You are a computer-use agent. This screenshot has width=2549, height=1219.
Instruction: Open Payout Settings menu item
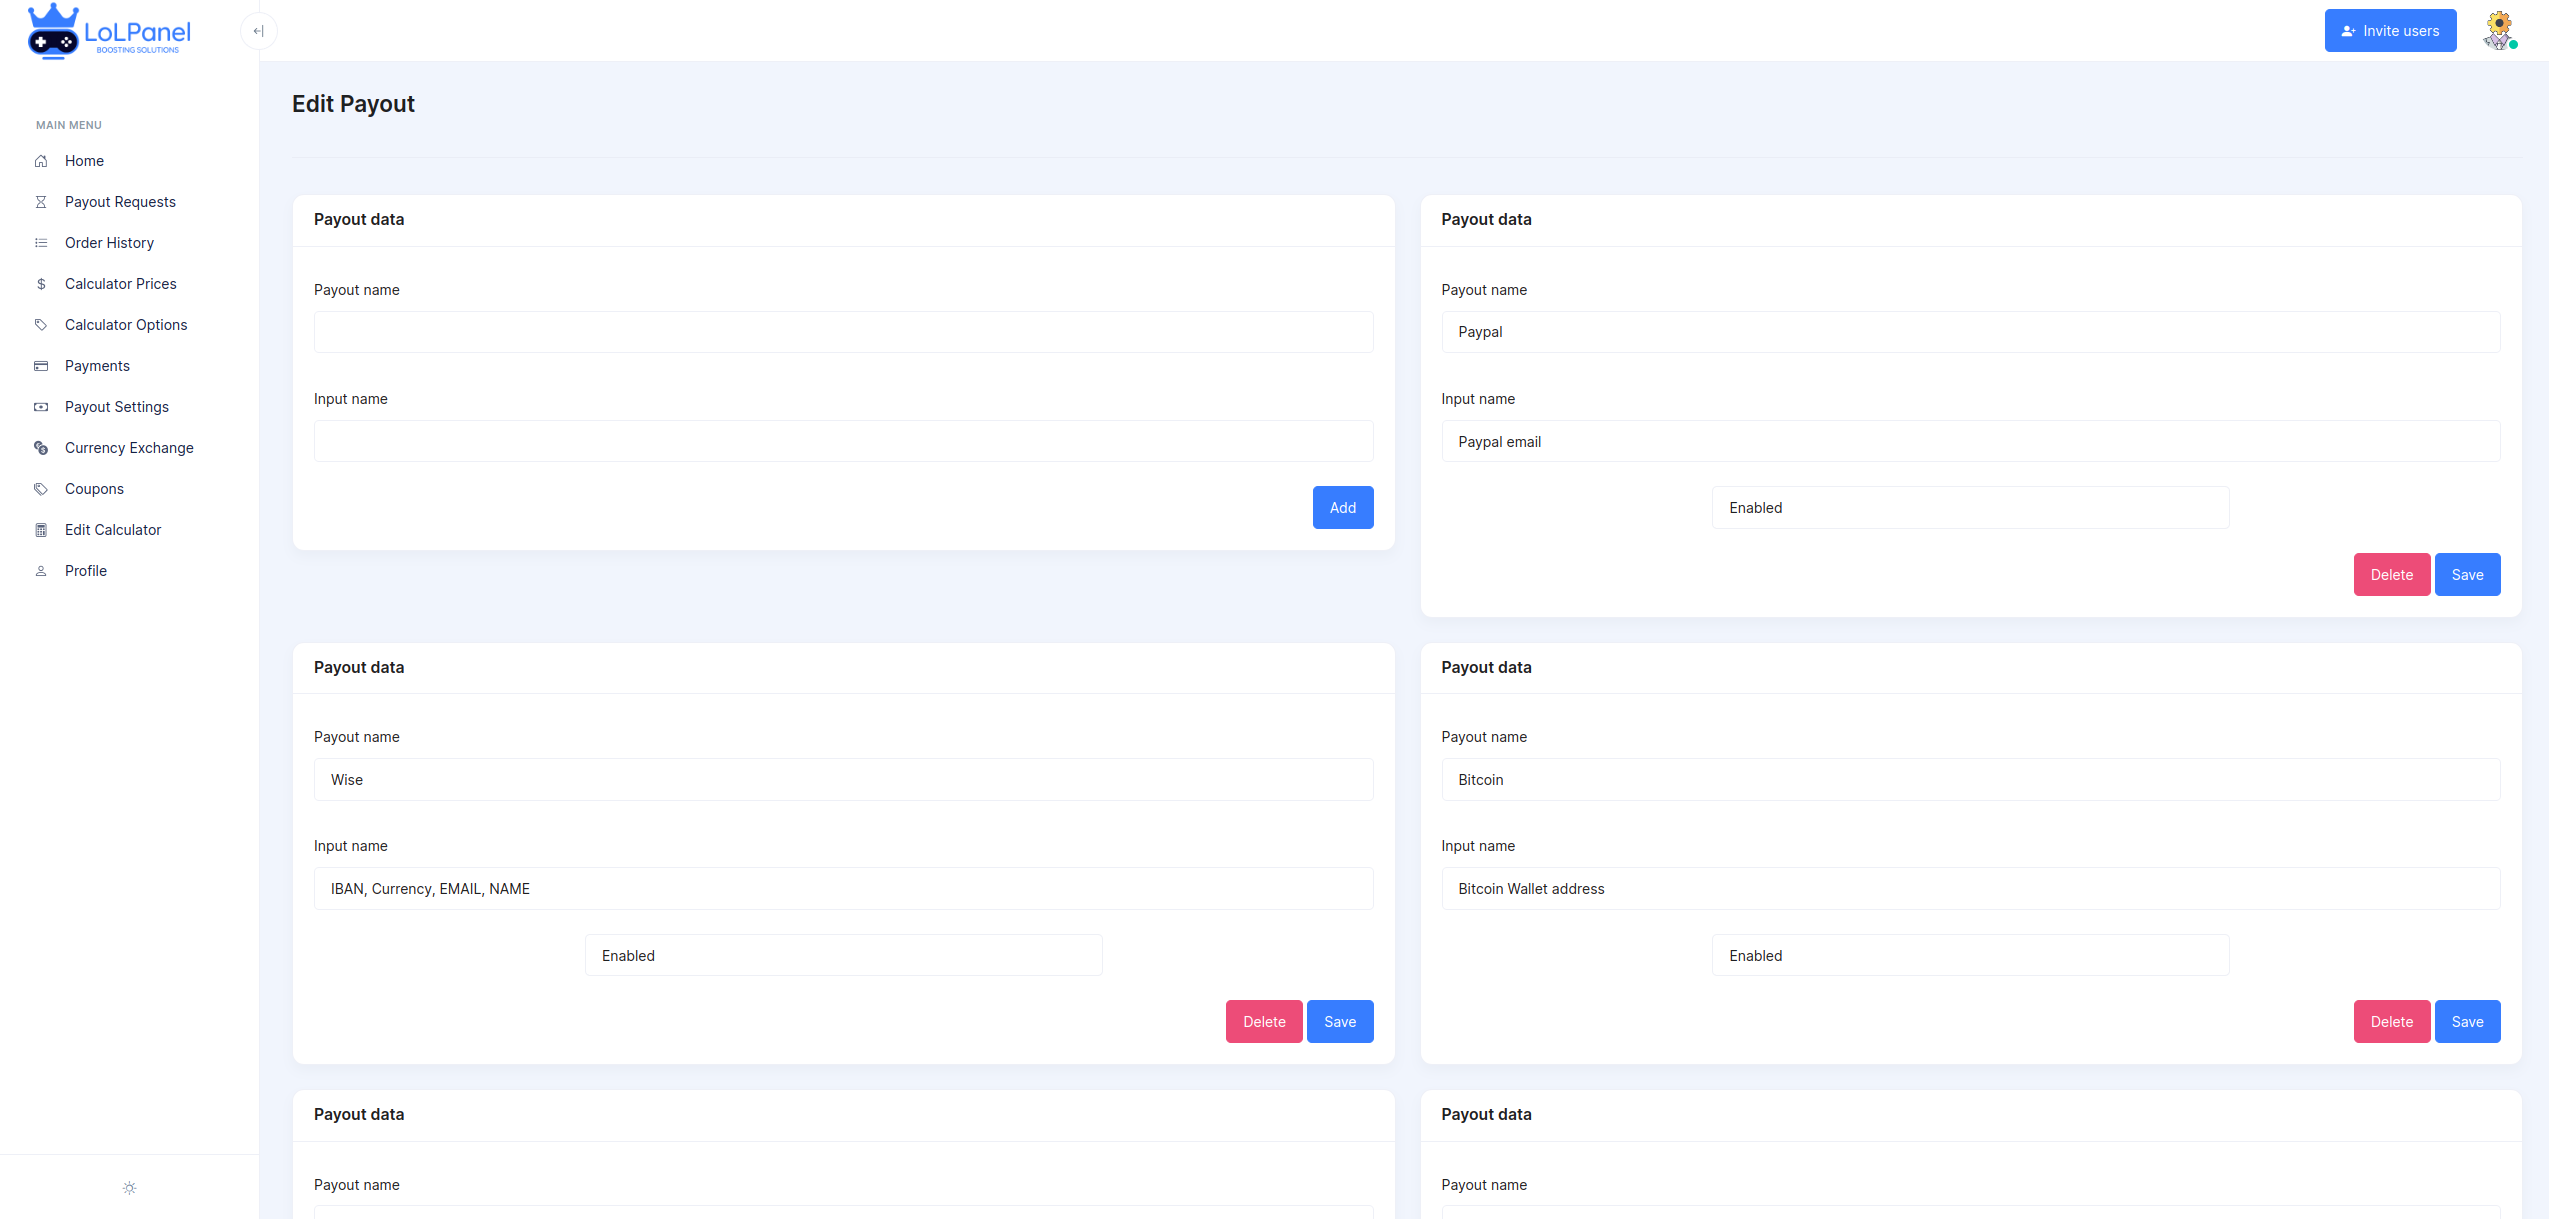coord(116,407)
